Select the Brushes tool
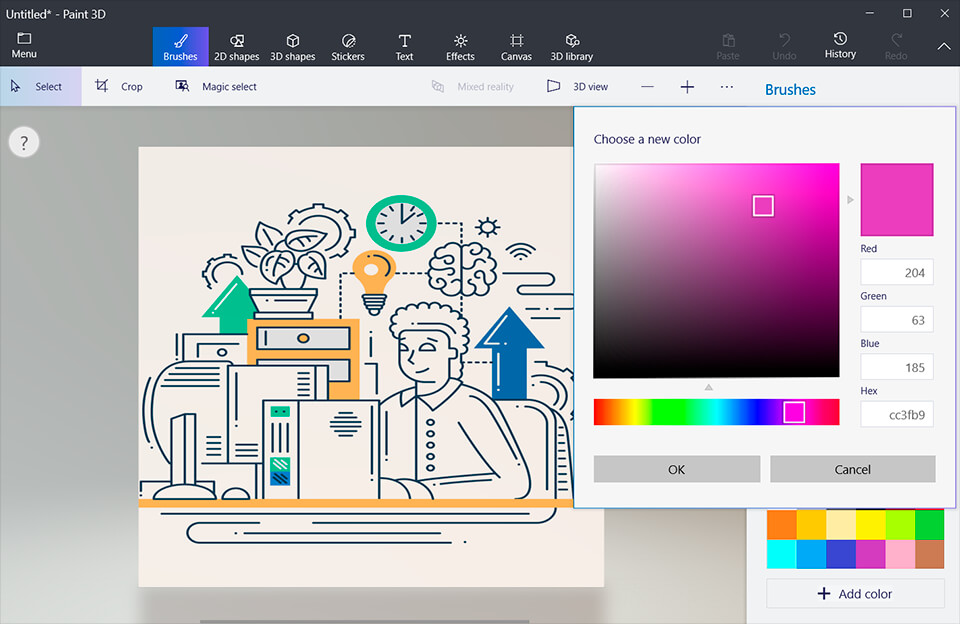 180,46
